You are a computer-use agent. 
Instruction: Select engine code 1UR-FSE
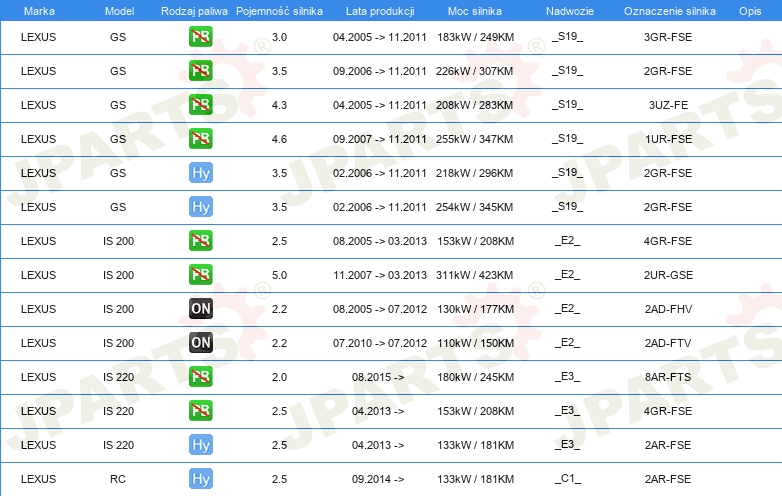[668, 139]
